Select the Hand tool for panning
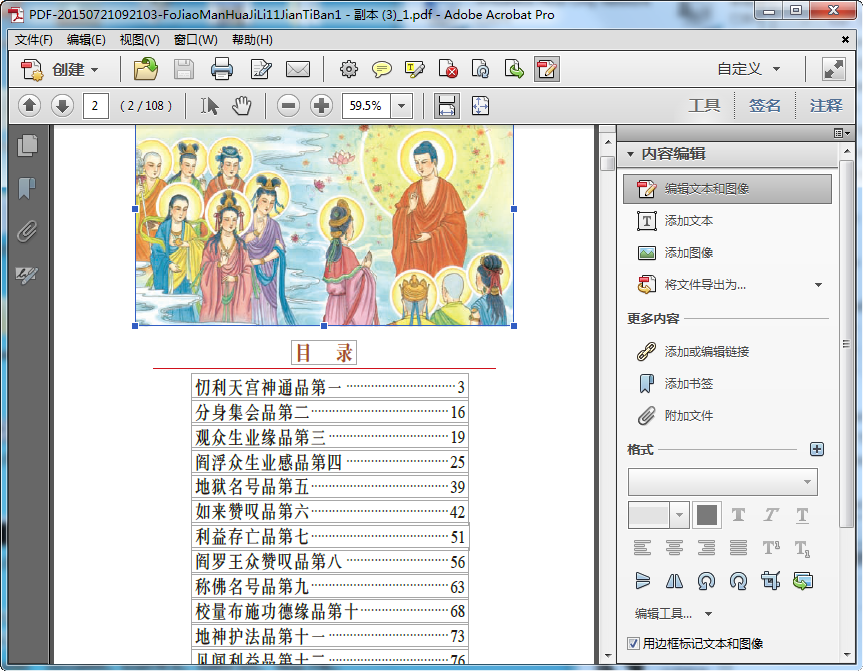Image resolution: width=864 pixels, height=672 pixels. point(242,105)
